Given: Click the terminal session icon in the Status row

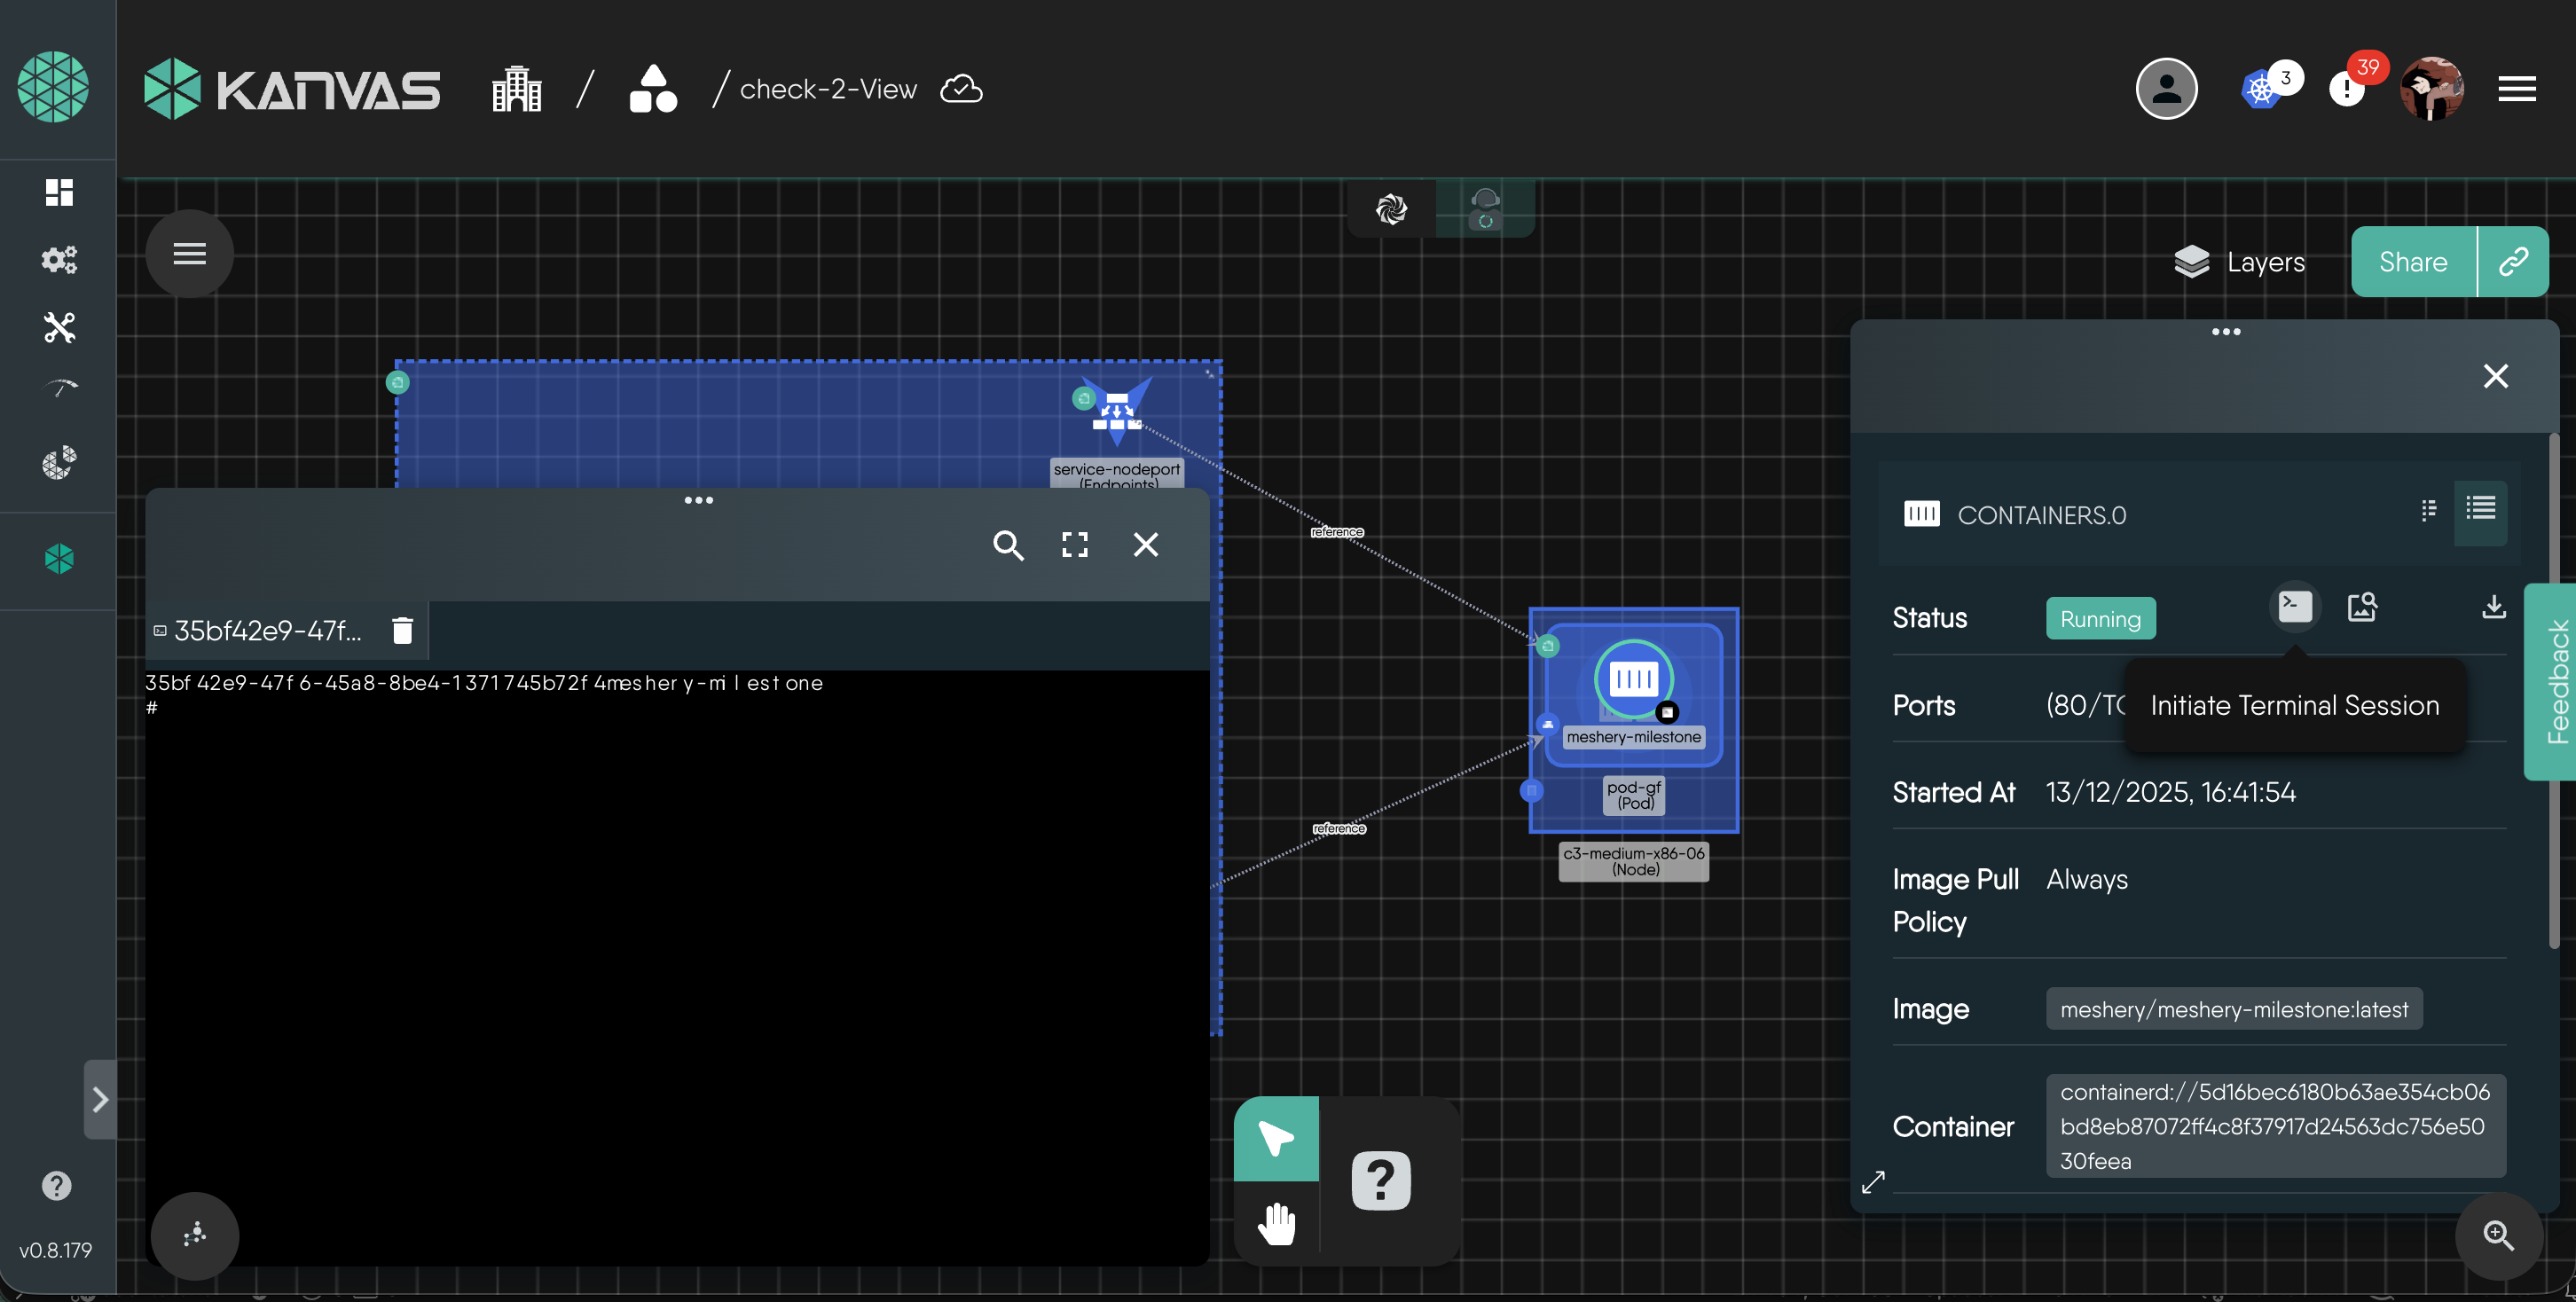Looking at the screenshot, I should [x=2294, y=605].
